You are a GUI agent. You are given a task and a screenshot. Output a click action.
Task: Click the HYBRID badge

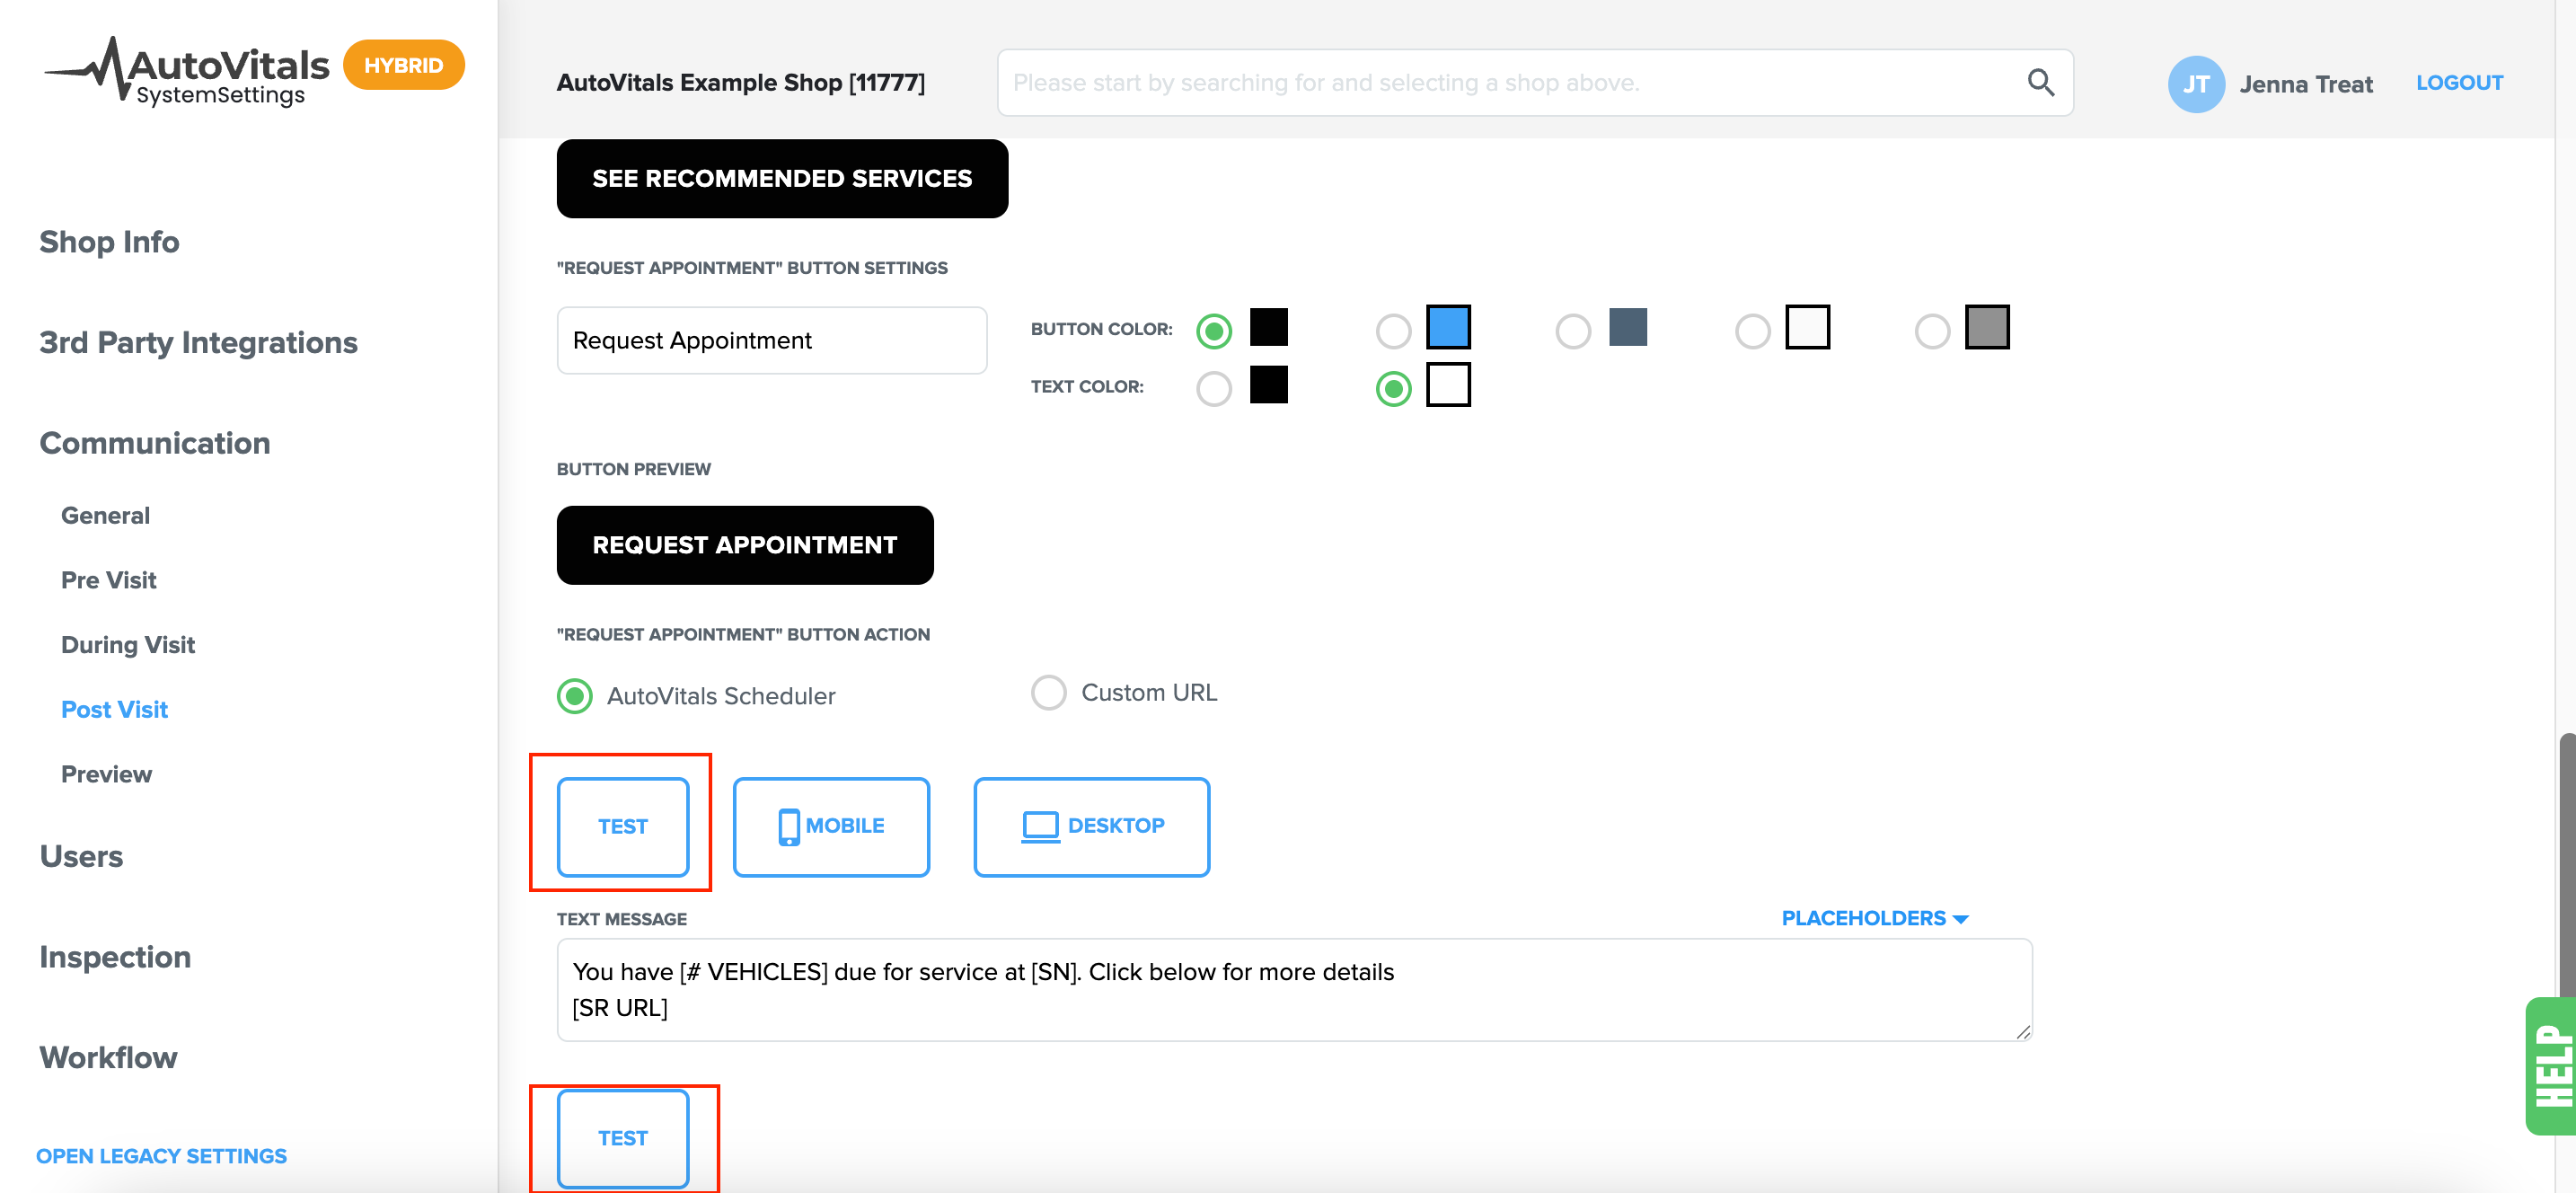coord(403,64)
